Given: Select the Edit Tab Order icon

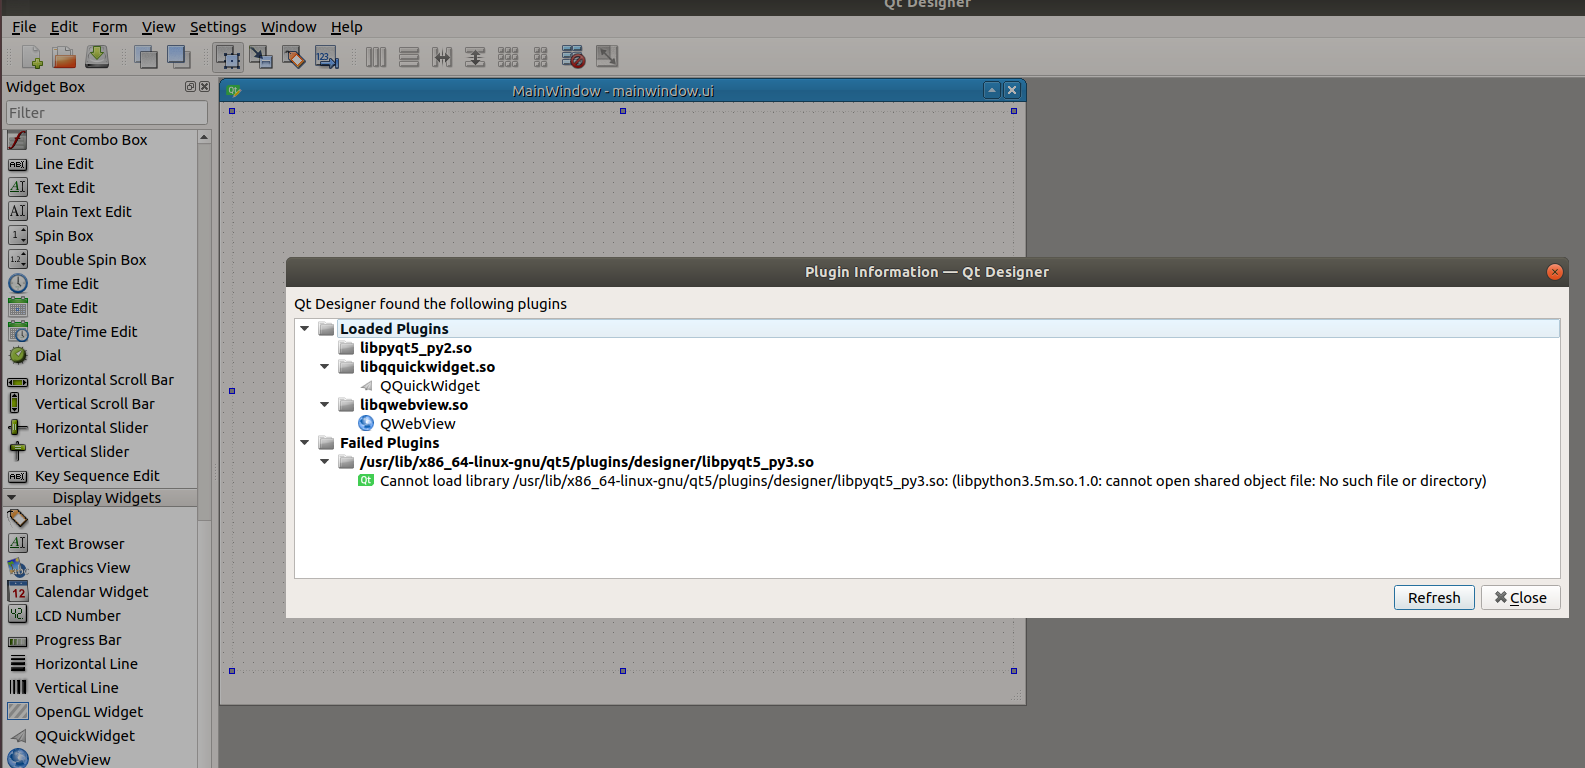Looking at the screenshot, I should (x=327, y=57).
